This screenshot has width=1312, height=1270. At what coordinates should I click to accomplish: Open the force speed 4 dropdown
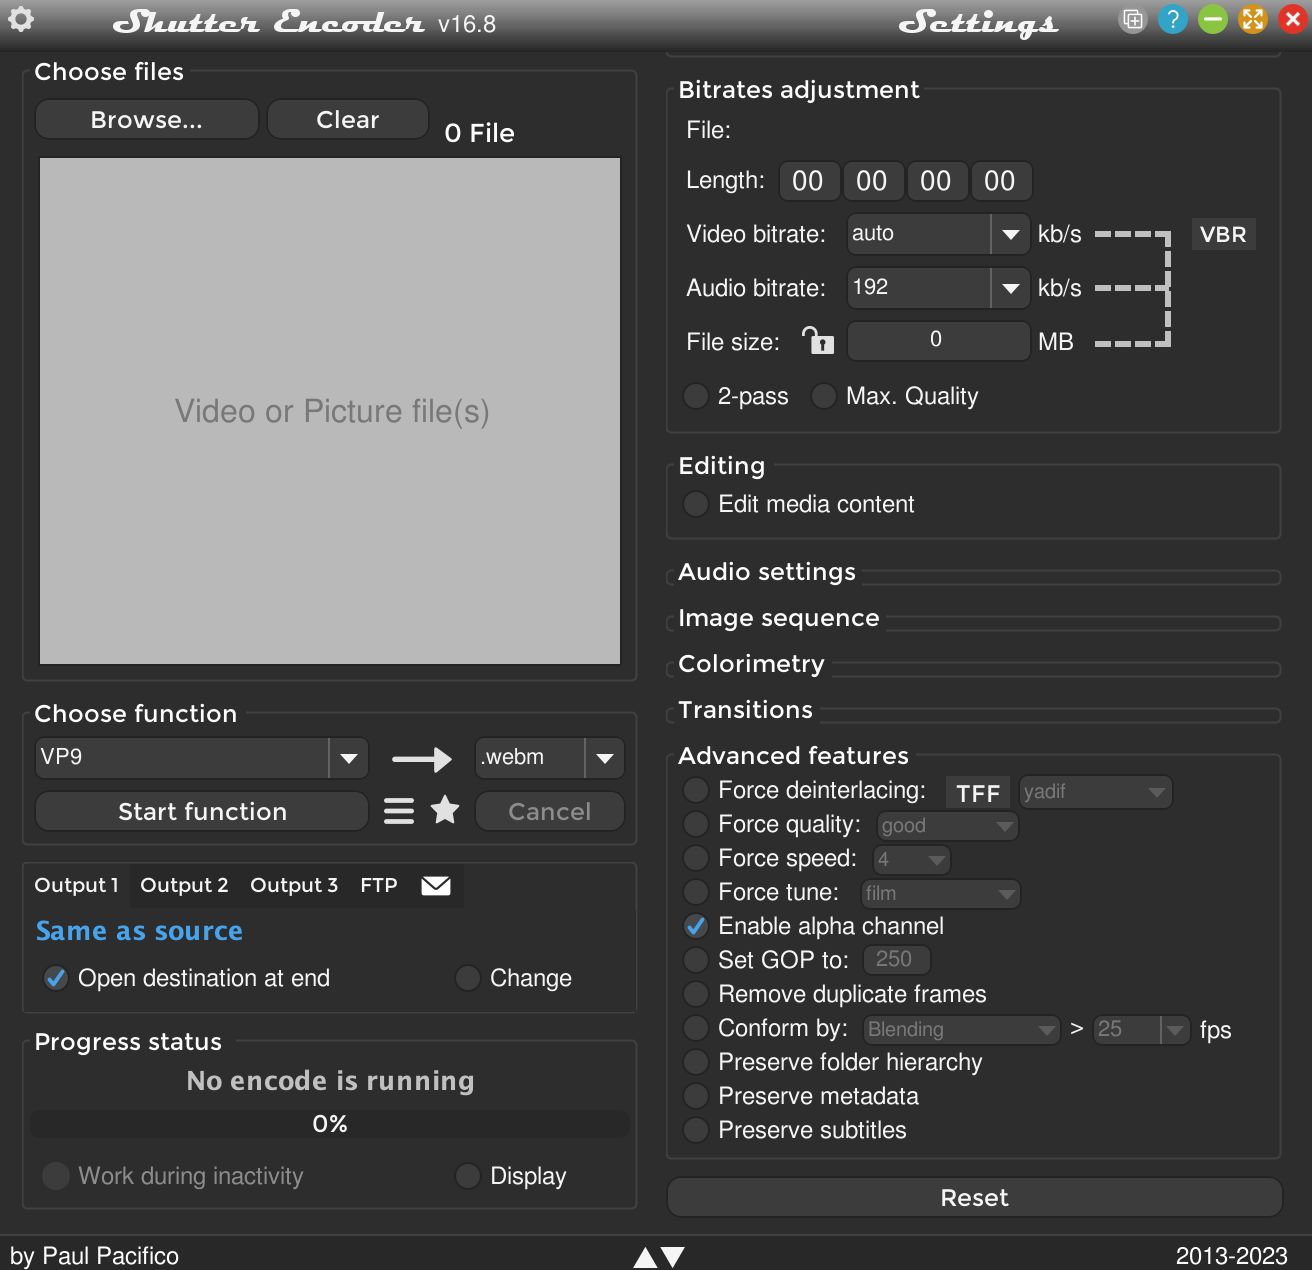pos(911,860)
